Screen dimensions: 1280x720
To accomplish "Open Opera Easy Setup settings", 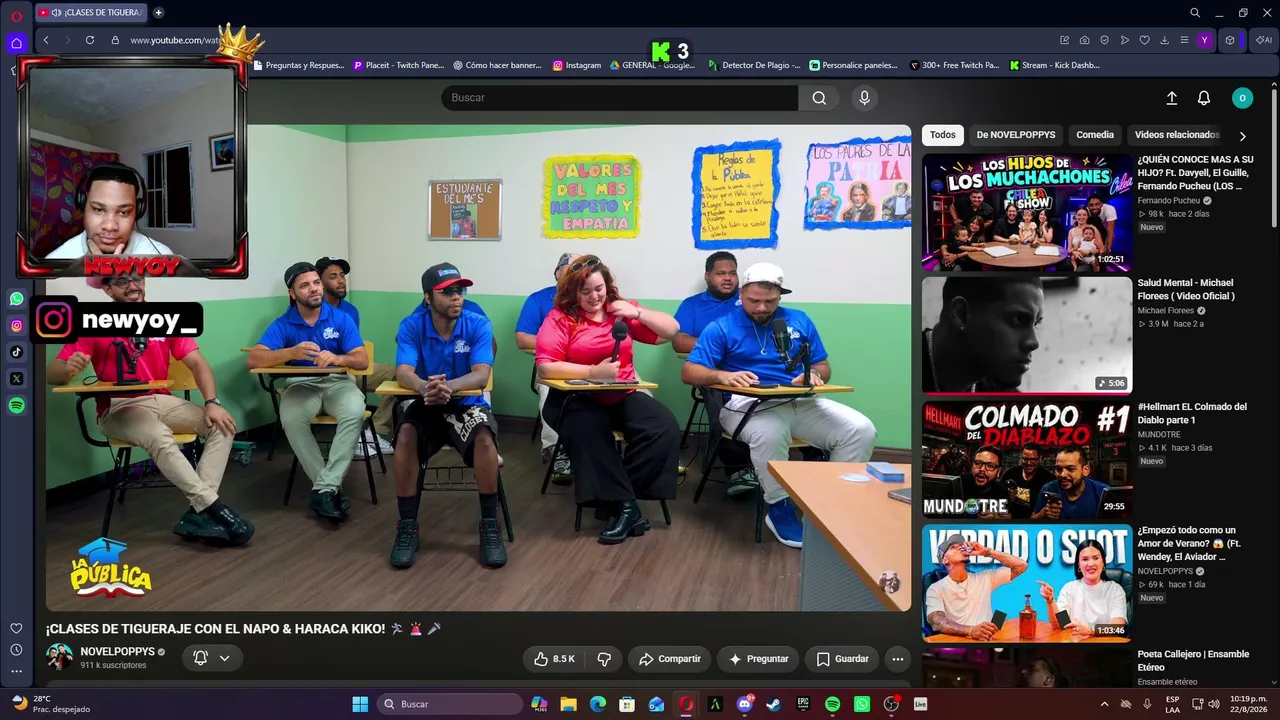I will coord(1185,40).
